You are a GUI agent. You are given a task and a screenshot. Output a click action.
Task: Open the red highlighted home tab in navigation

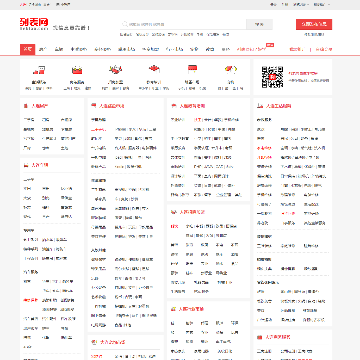(x=27, y=49)
